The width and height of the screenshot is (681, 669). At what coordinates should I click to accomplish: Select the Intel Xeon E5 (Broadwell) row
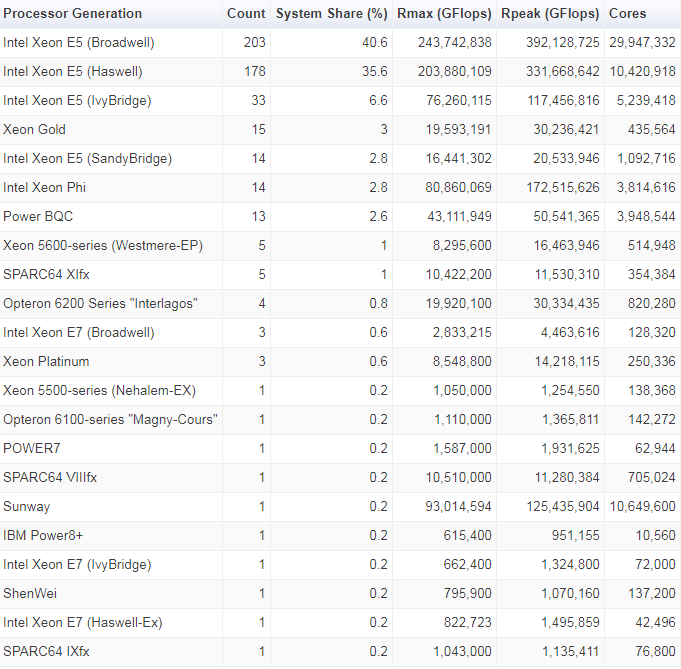340,43
